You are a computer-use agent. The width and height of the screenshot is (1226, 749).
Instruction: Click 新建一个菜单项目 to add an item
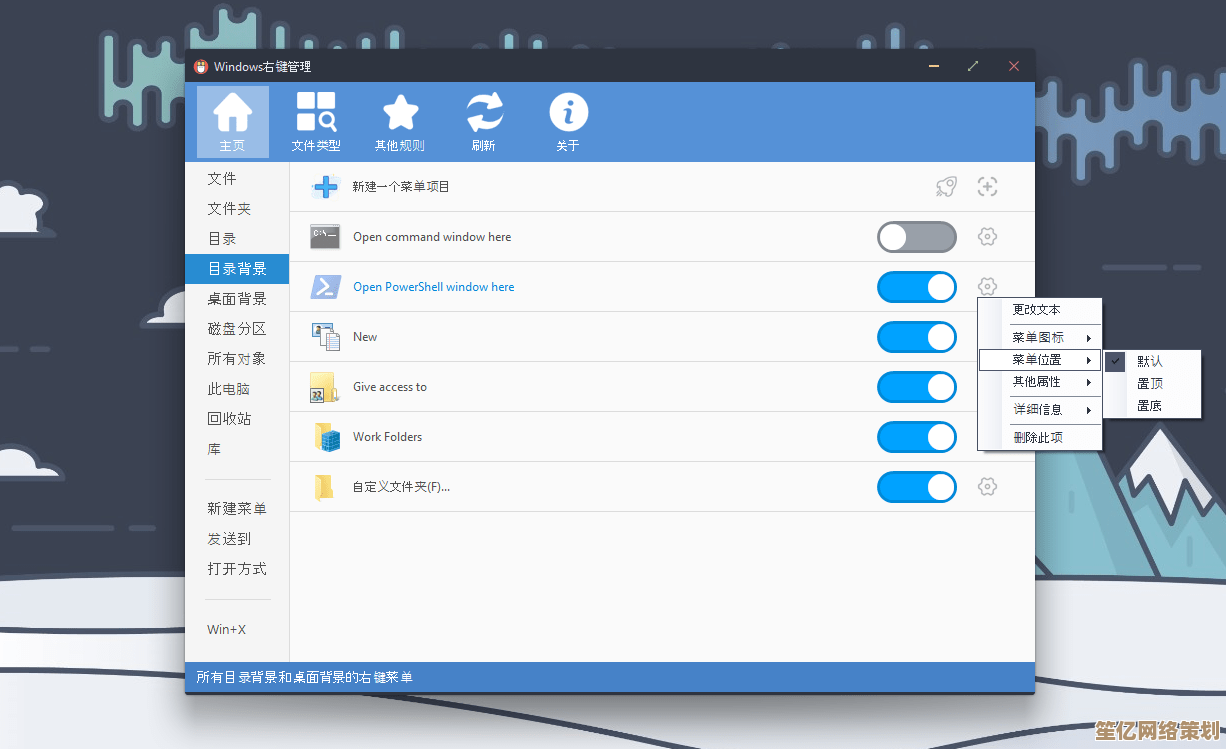click(400, 187)
